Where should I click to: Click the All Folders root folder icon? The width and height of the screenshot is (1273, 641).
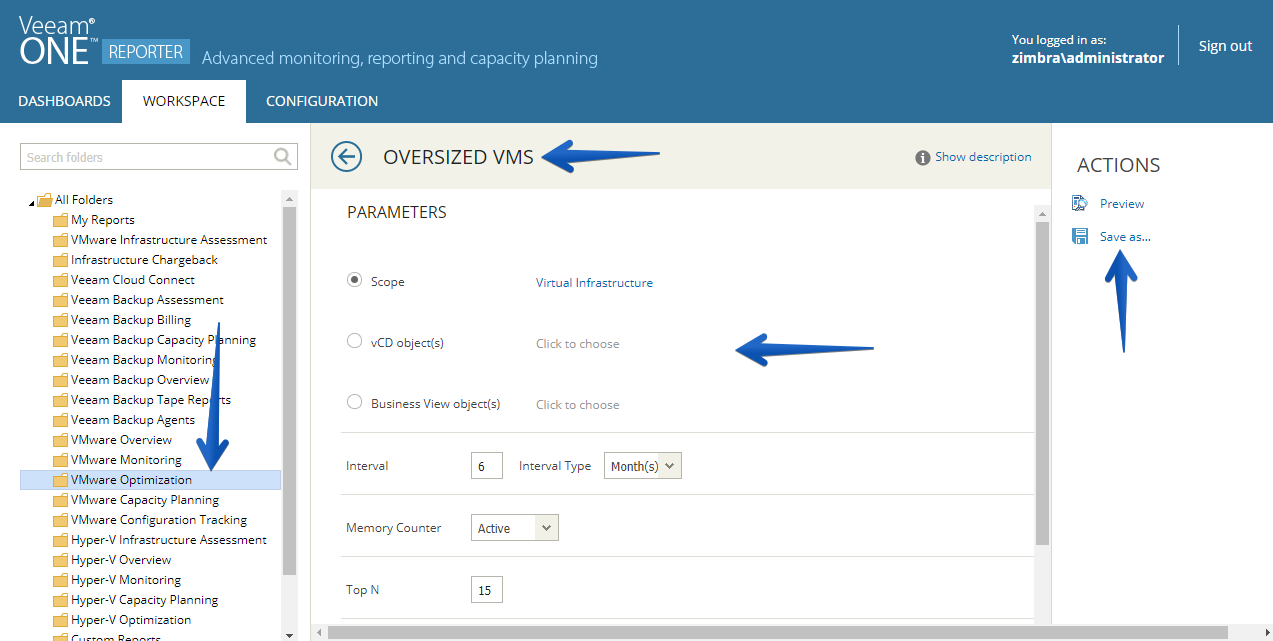(44, 200)
